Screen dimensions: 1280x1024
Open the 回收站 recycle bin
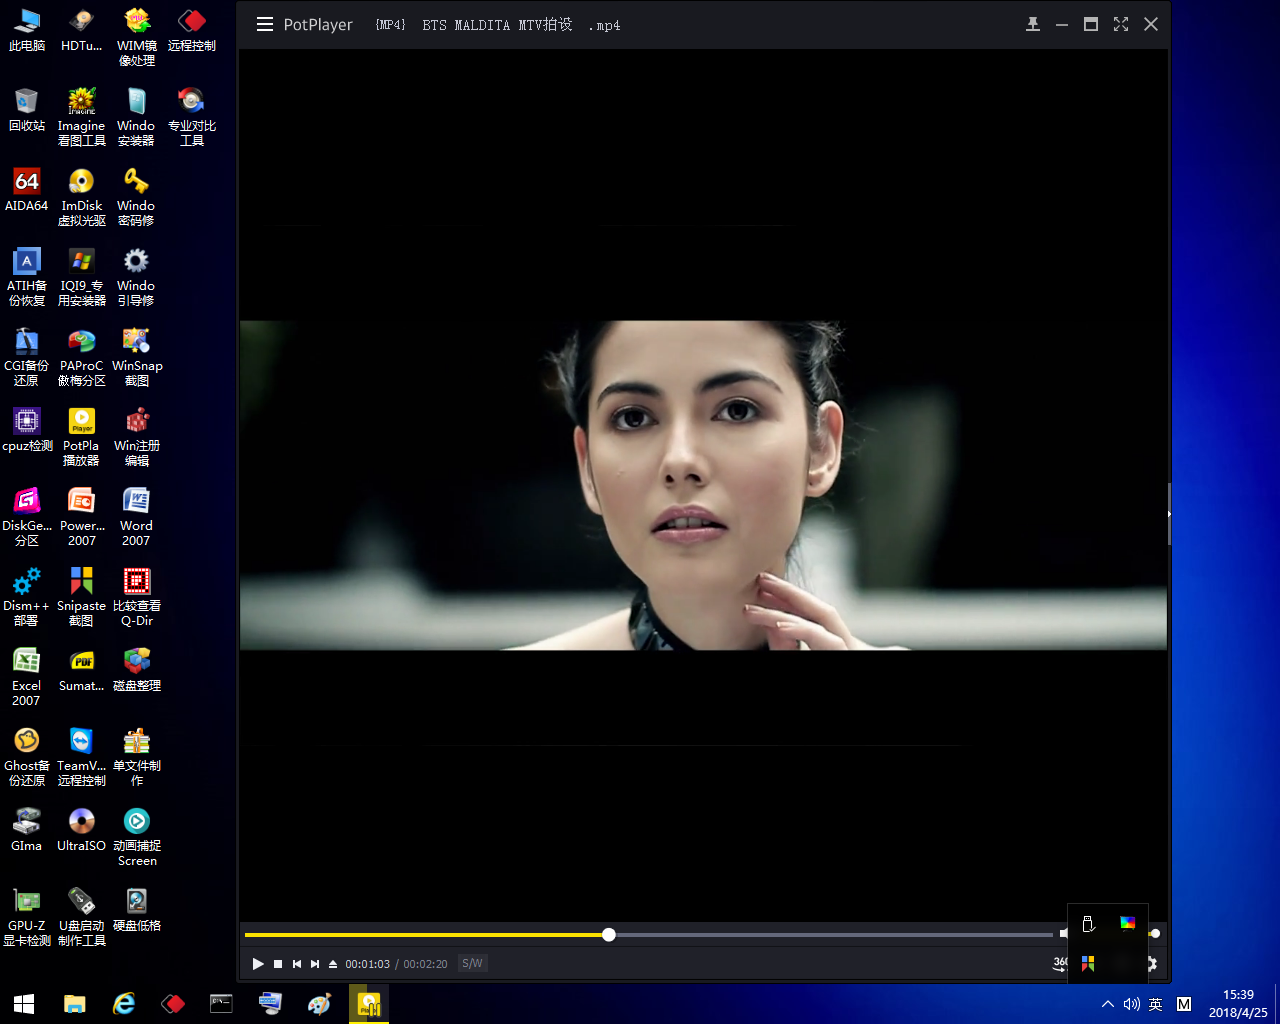tap(27, 110)
